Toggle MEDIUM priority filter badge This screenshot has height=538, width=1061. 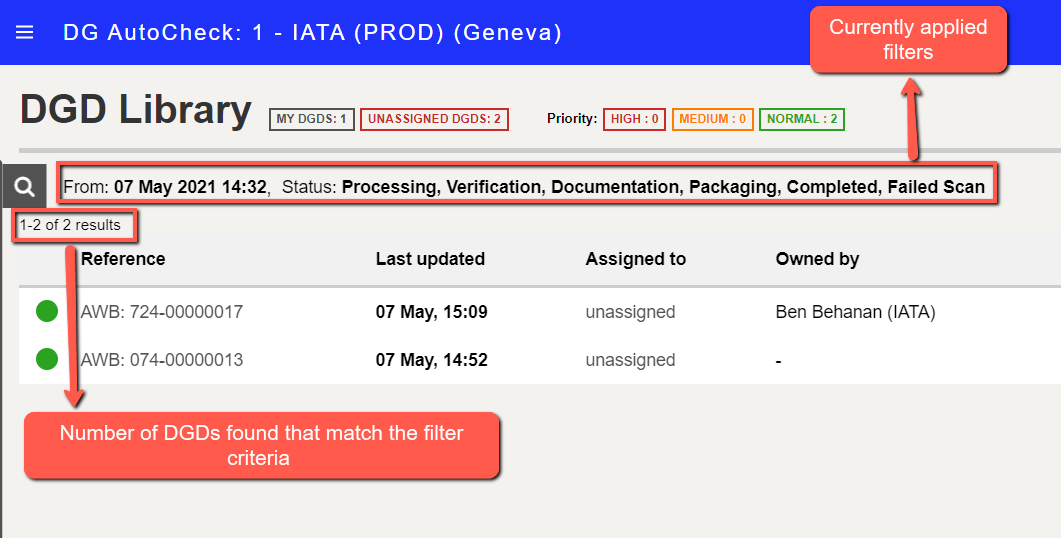tap(713, 119)
